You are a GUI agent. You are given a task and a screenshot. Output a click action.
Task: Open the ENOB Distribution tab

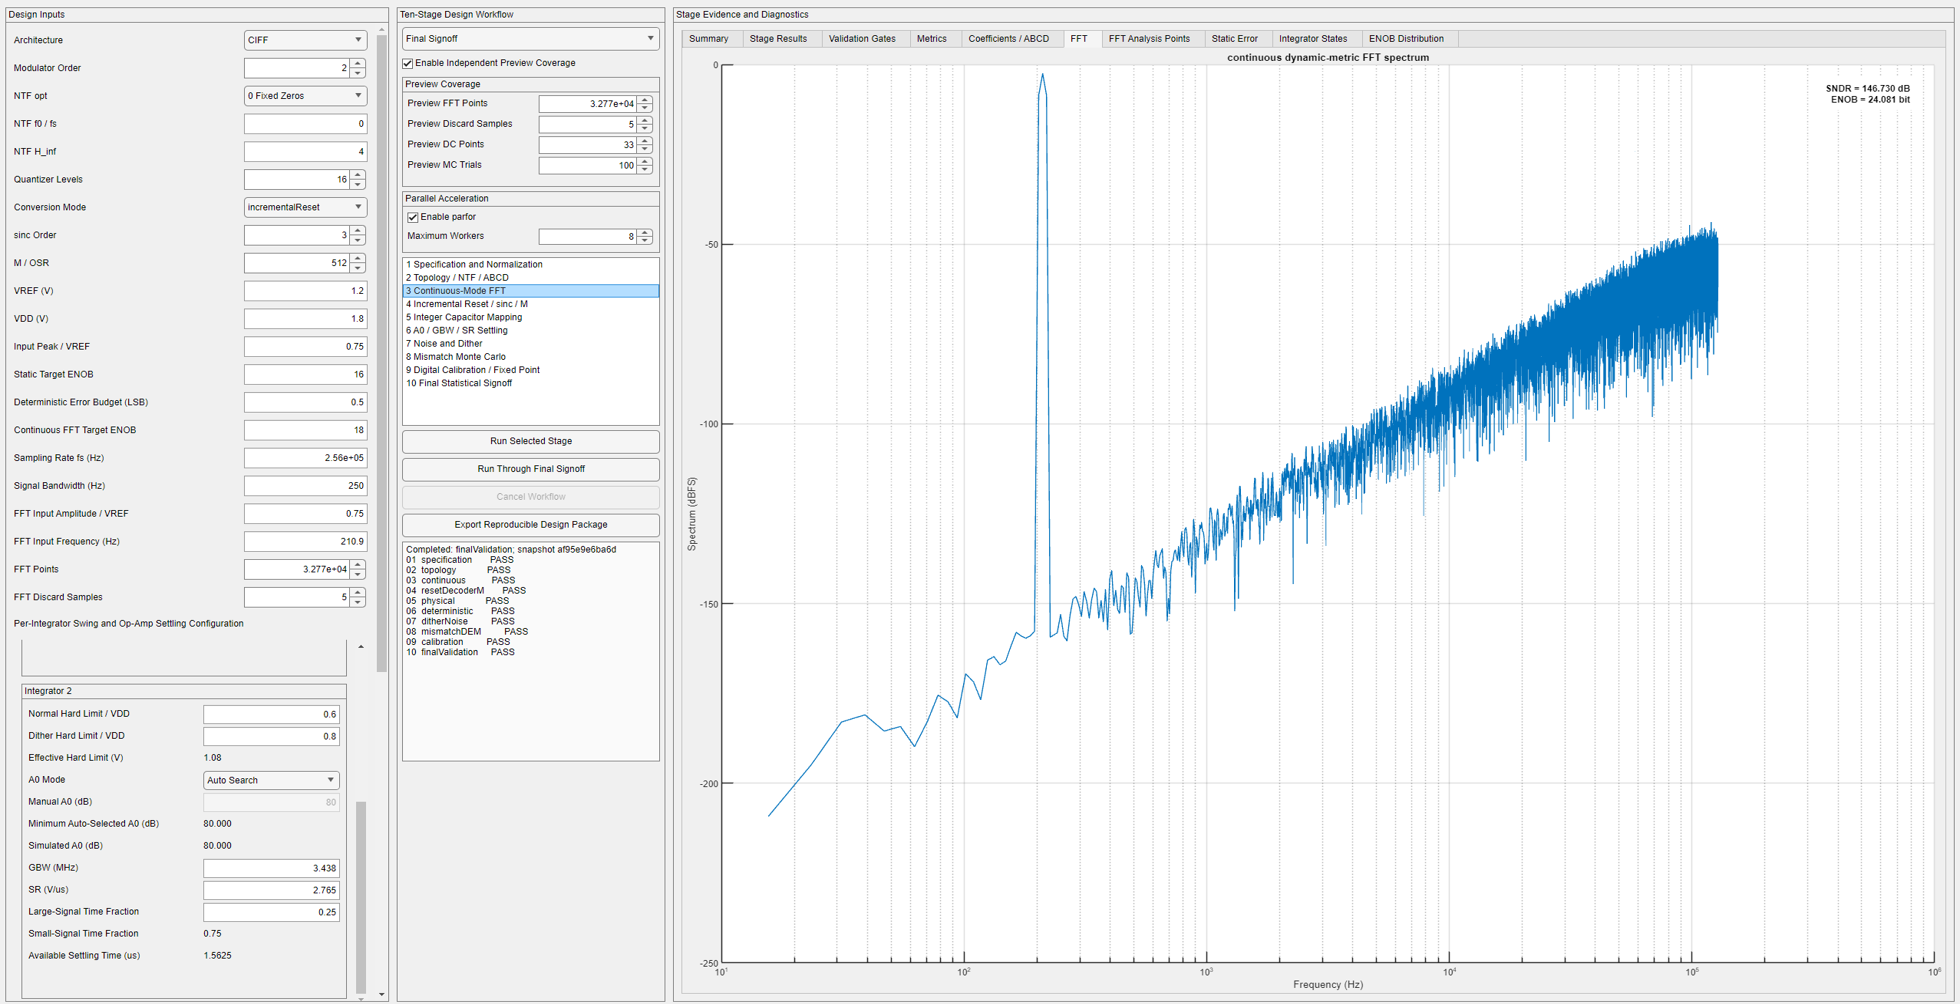(1406, 39)
